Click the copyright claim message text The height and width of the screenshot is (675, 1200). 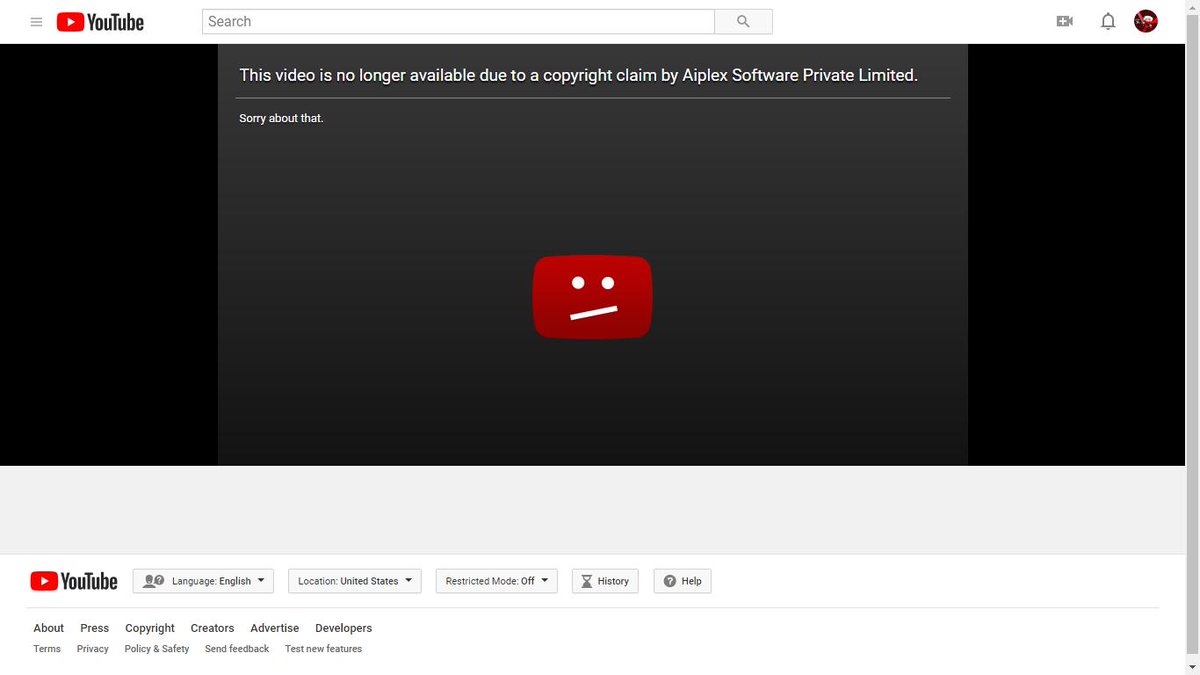[x=578, y=75]
